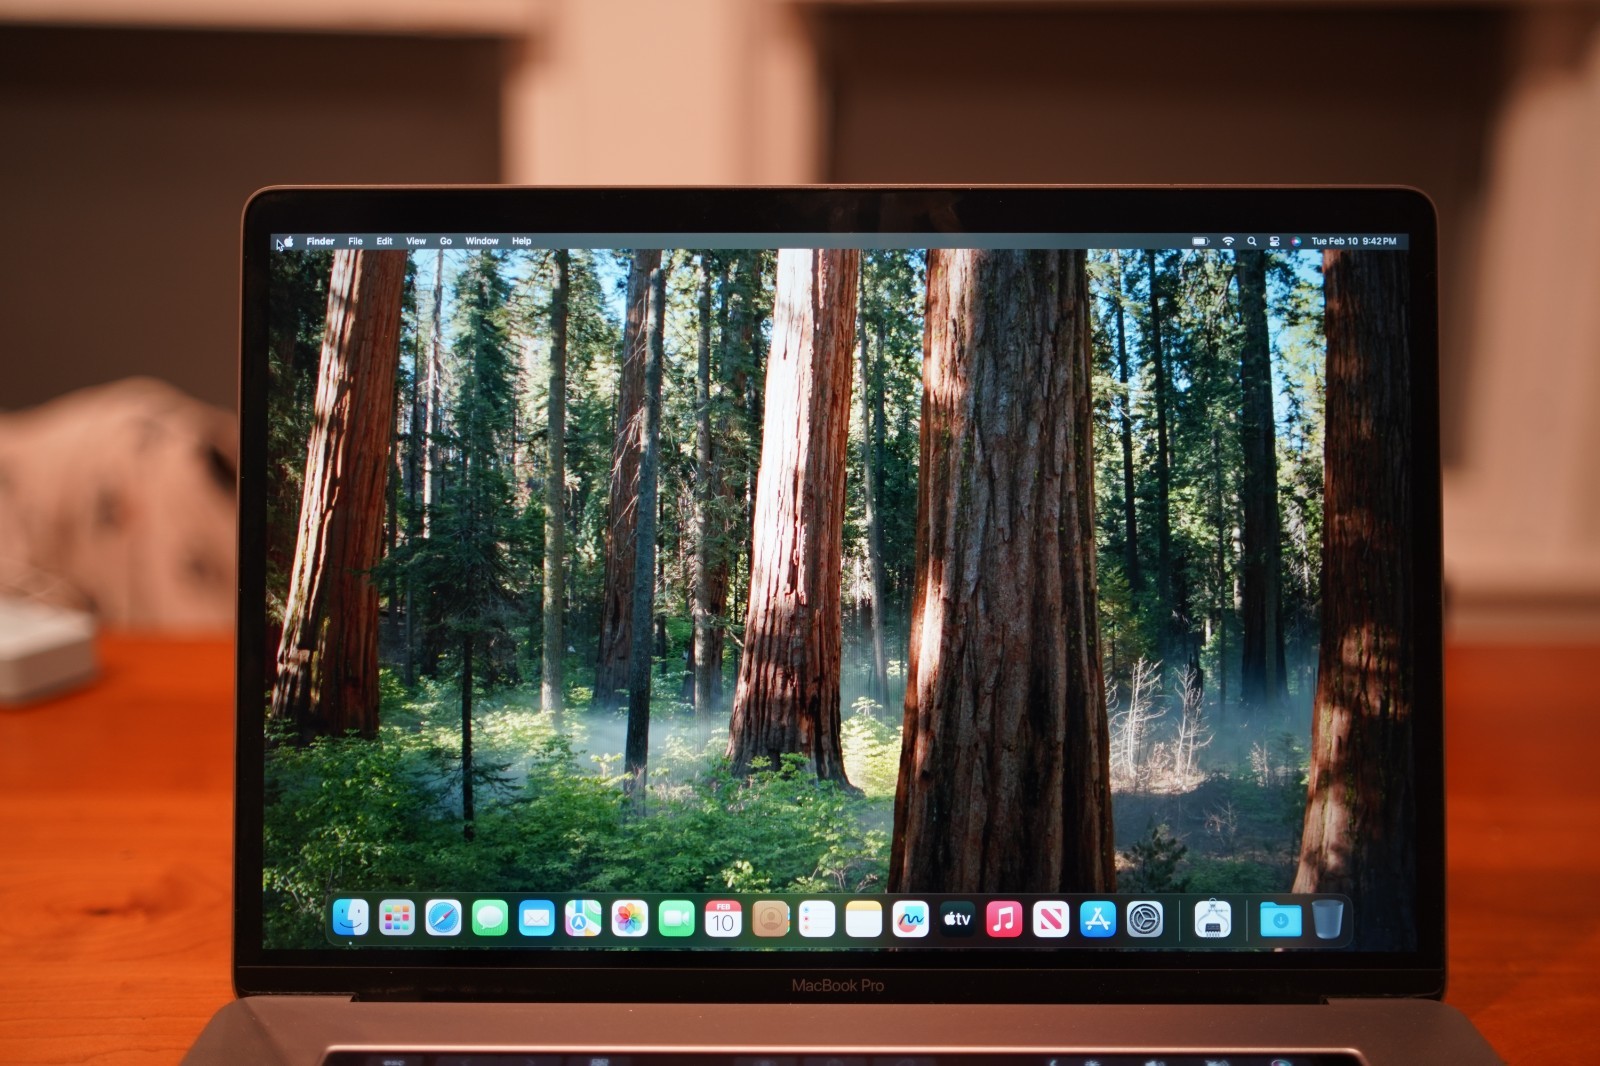1600x1066 pixels.
Task: Open System Settings from the Dock
Action: (x=1145, y=919)
